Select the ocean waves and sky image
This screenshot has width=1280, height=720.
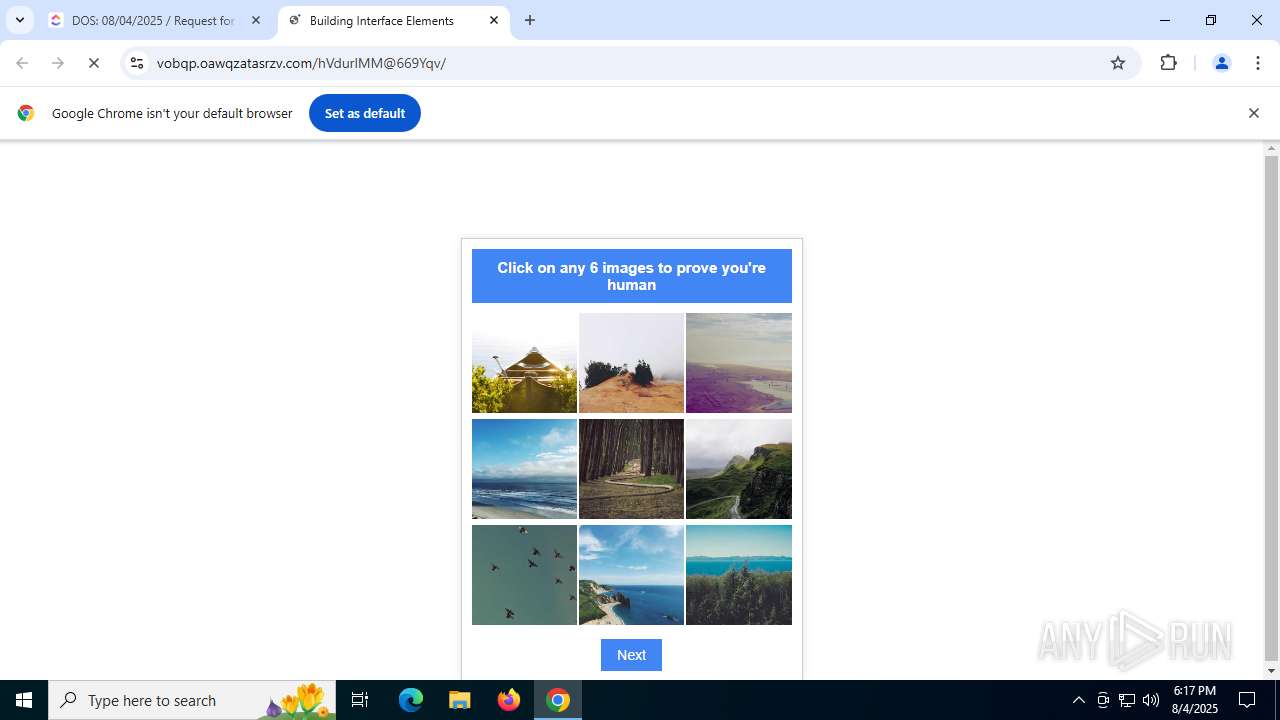(x=524, y=469)
